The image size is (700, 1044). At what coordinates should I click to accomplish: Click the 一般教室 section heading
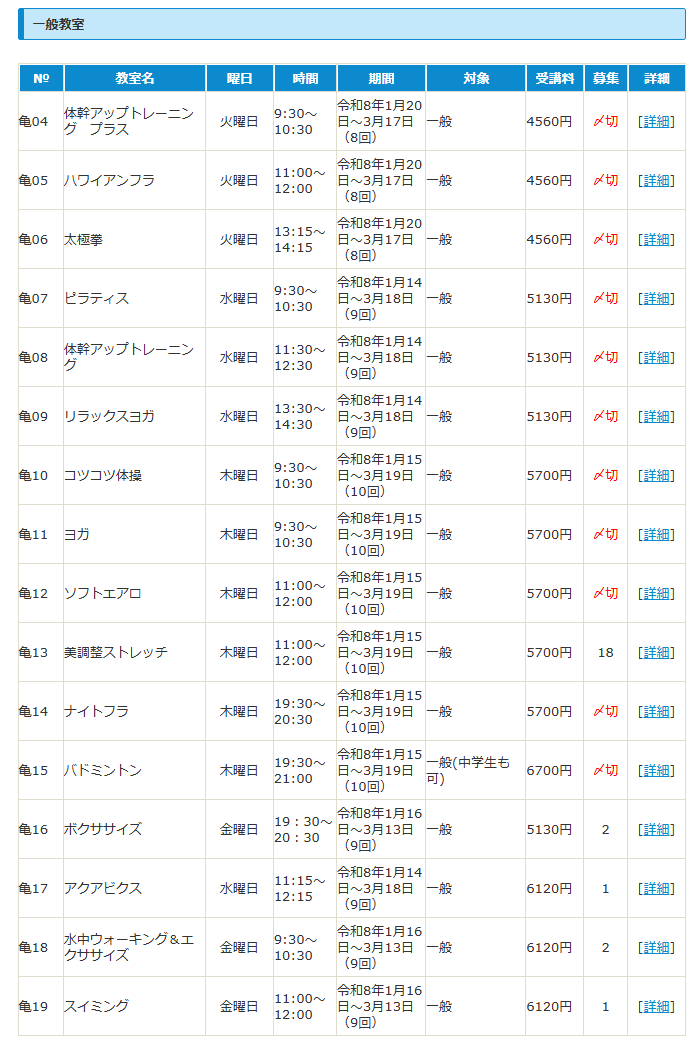58,24
